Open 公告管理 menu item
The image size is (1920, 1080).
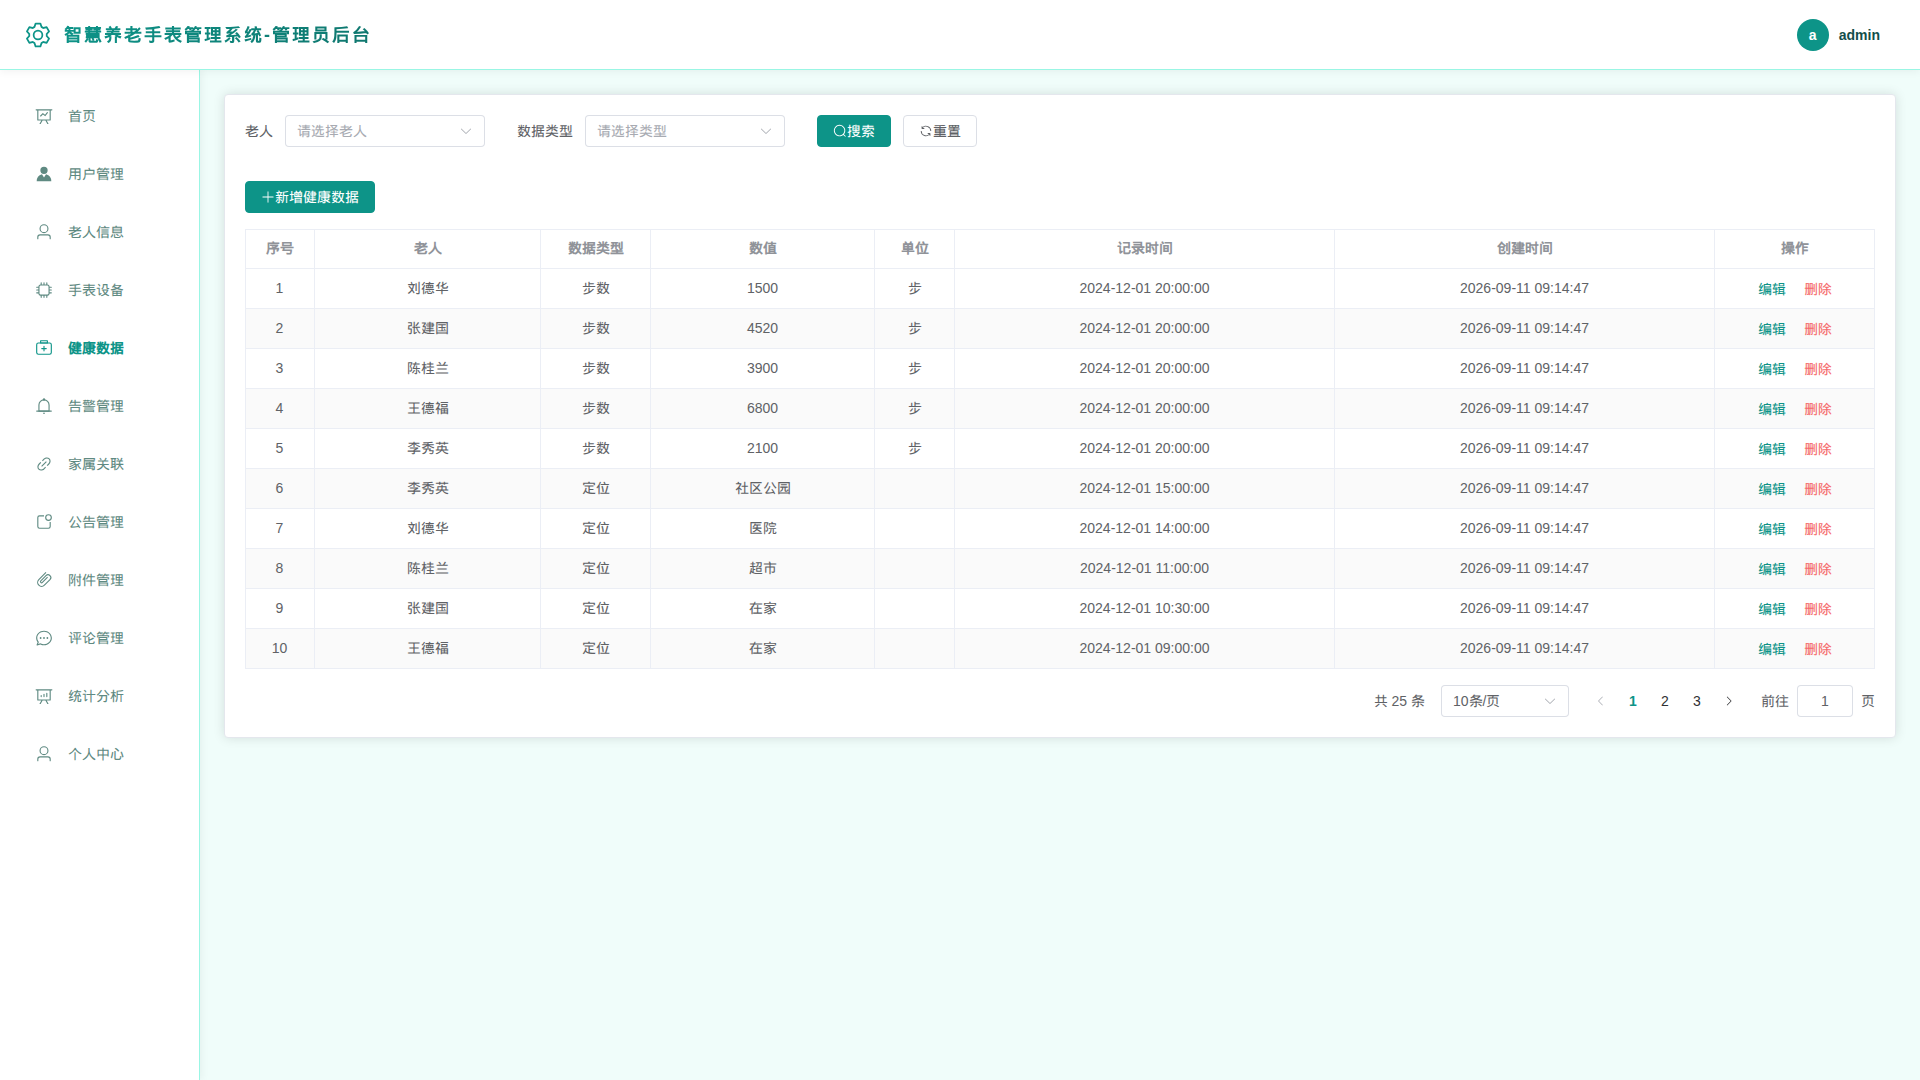click(99, 522)
